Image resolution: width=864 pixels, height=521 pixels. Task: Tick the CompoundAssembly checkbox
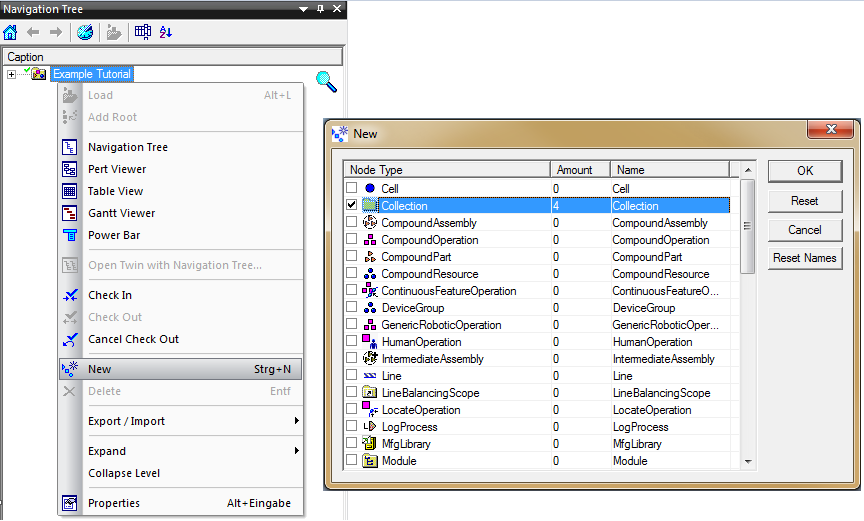352,222
